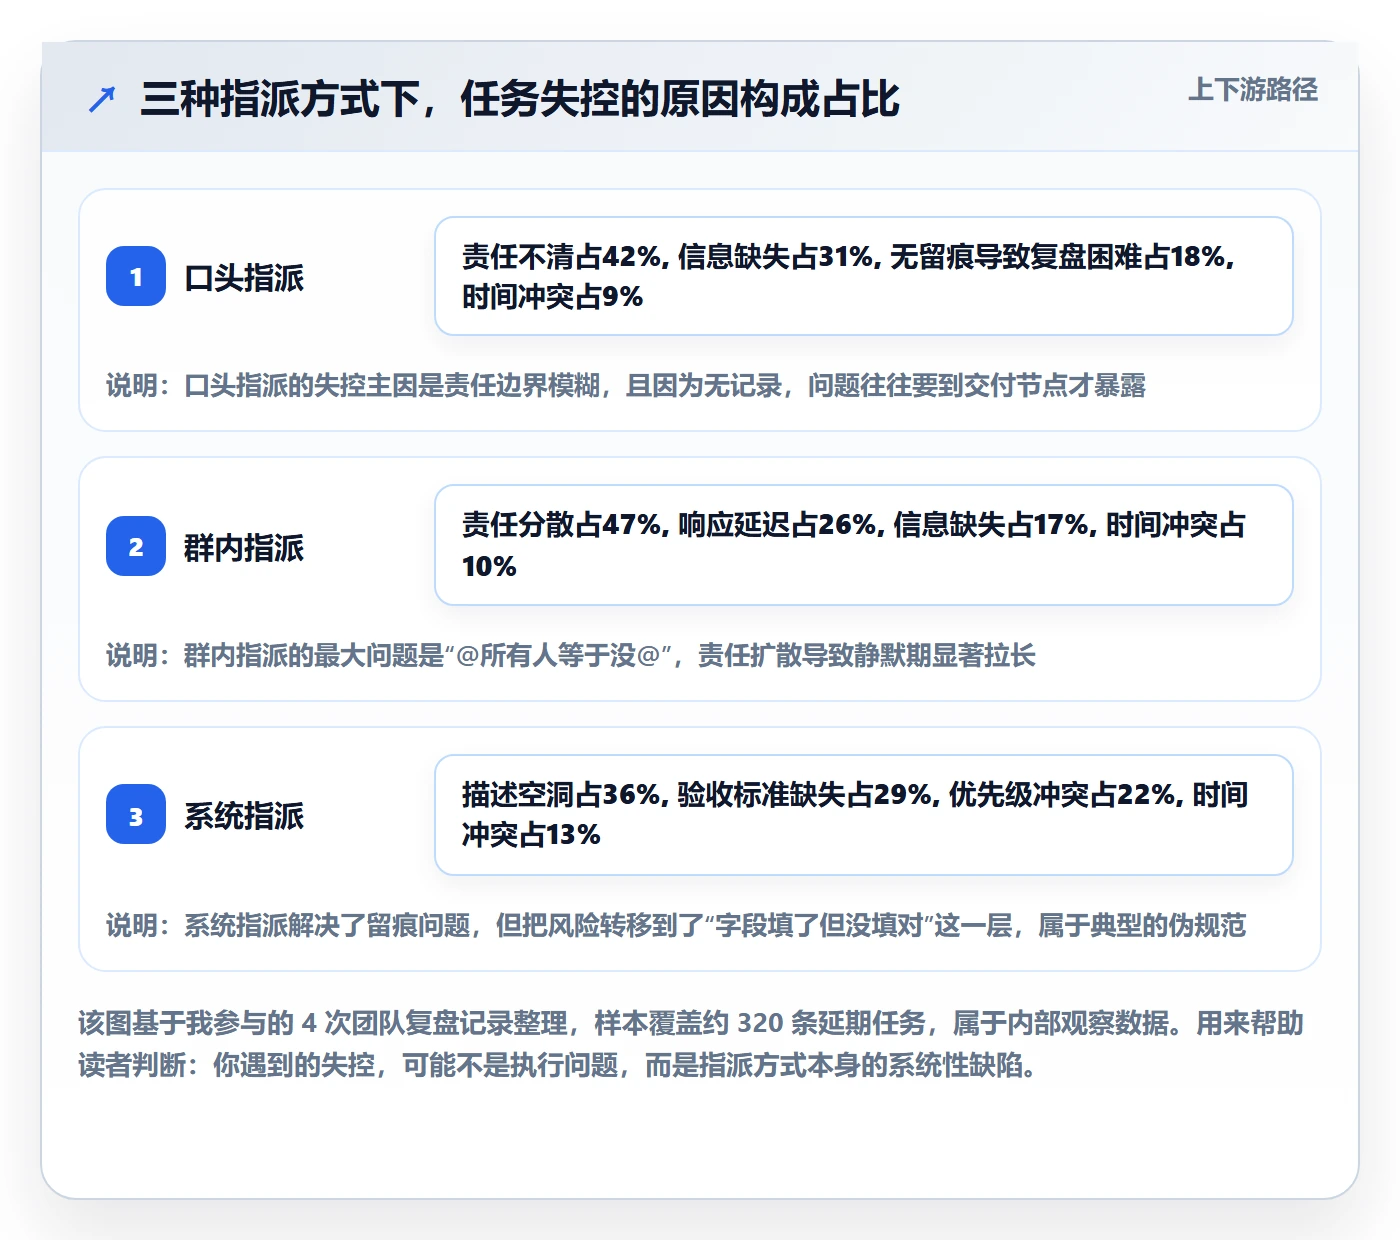The width and height of the screenshot is (1400, 1240).
Task: Click the box starting with 责任不清占42%
Action: coord(864,276)
